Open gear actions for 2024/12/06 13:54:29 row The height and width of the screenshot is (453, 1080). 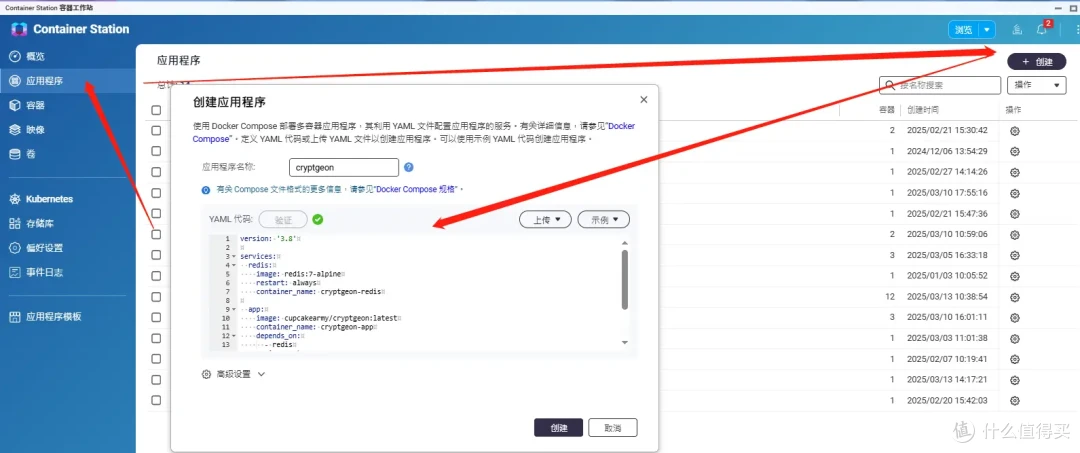1014,151
